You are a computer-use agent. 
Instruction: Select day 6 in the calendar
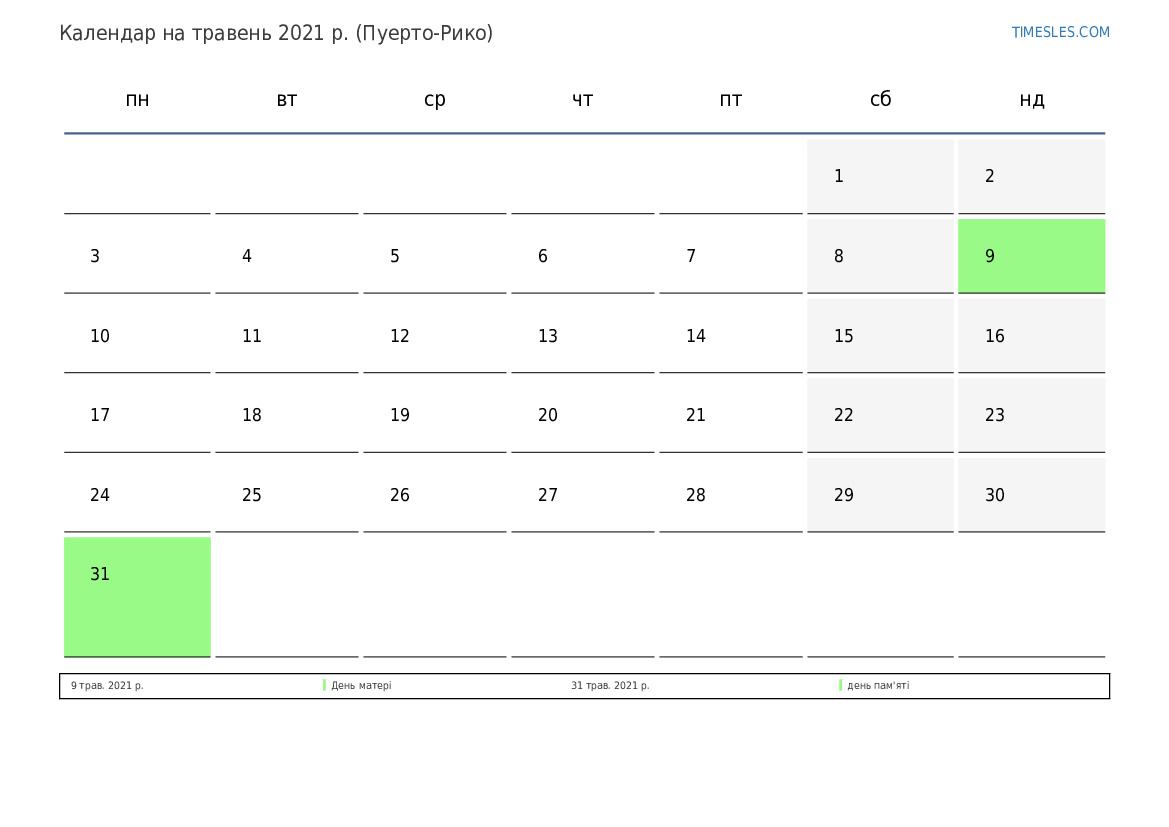click(x=582, y=256)
